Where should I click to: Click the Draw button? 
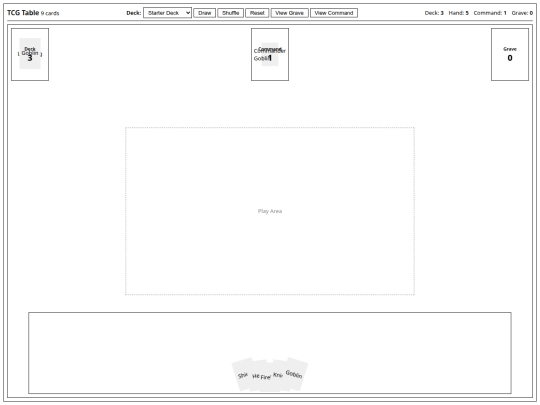(x=205, y=13)
